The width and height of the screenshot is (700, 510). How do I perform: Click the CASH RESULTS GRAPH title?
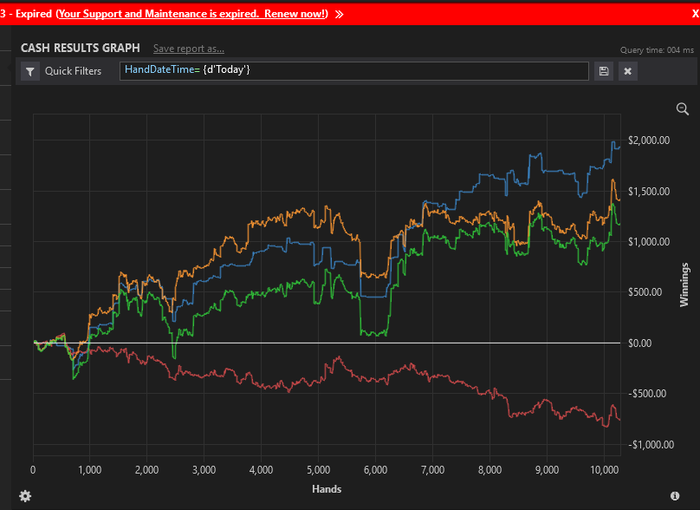click(x=80, y=48)
